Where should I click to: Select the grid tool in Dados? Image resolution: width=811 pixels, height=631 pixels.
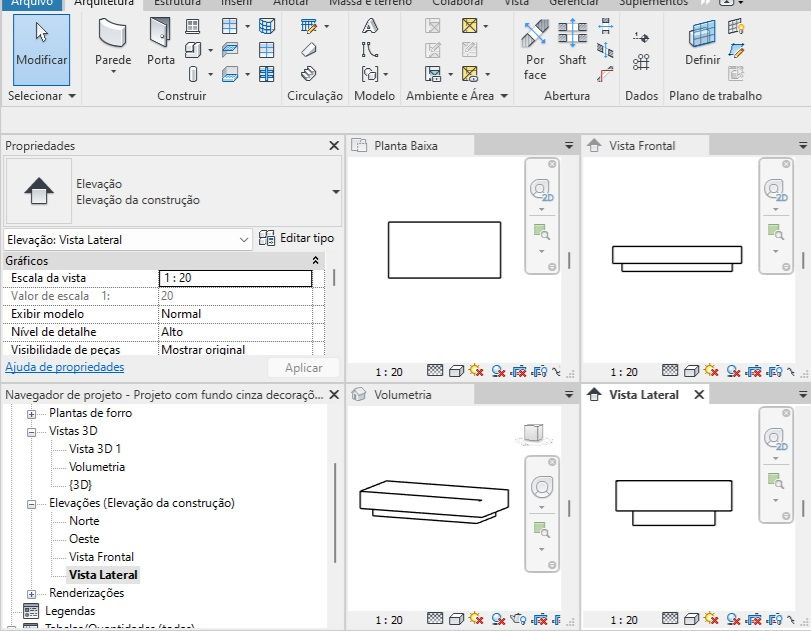(641, 62)
